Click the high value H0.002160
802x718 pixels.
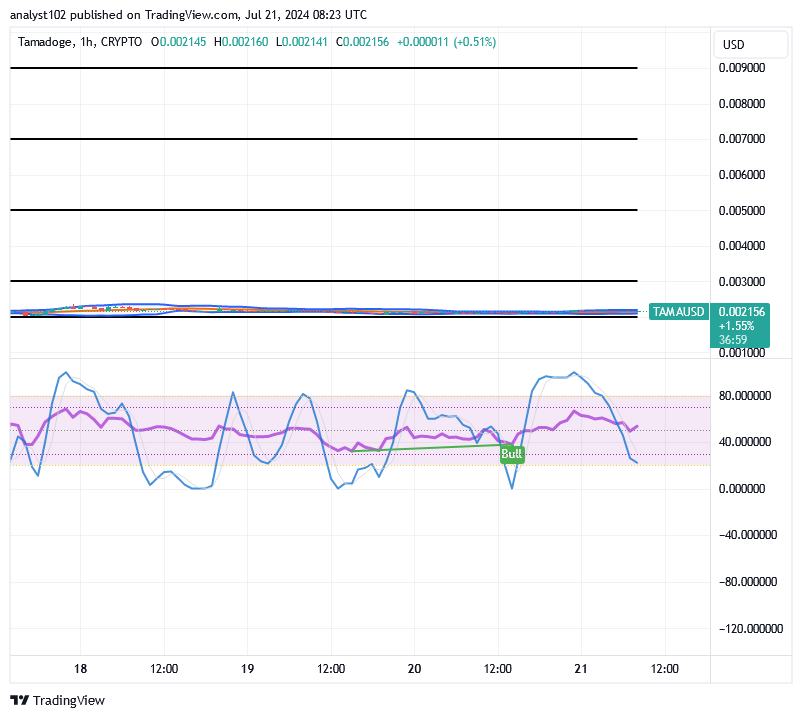click(x=241, y=42)
